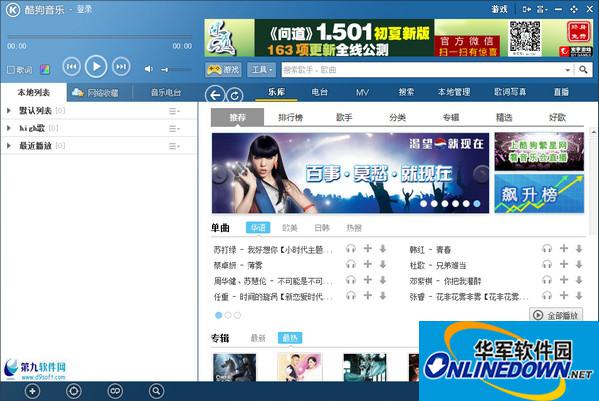599x401 pixels.
Task: Open the 游戏 button with gamepad icon
Action: pyautogui.click(x=223, y=70)
